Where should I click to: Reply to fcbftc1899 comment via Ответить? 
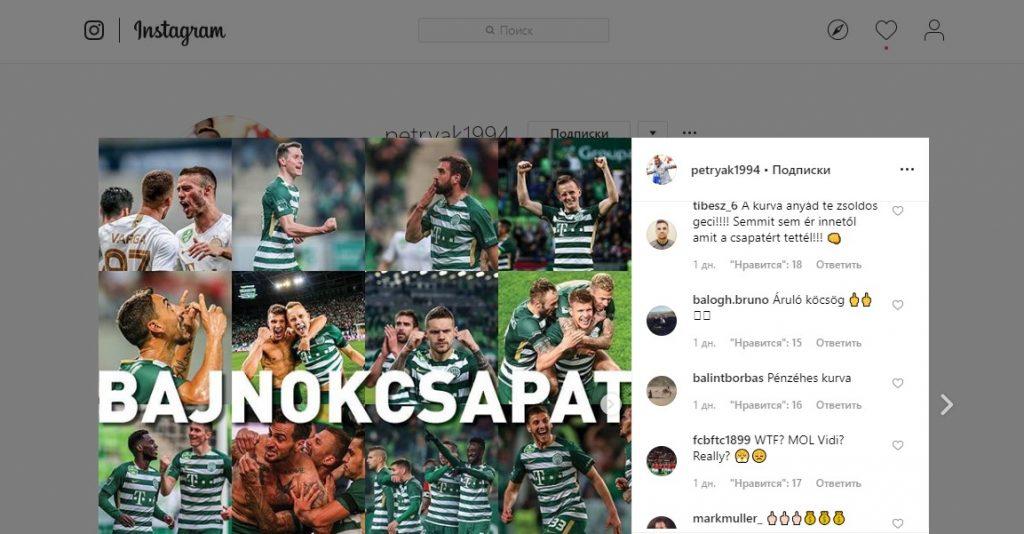tap(839, 483)
